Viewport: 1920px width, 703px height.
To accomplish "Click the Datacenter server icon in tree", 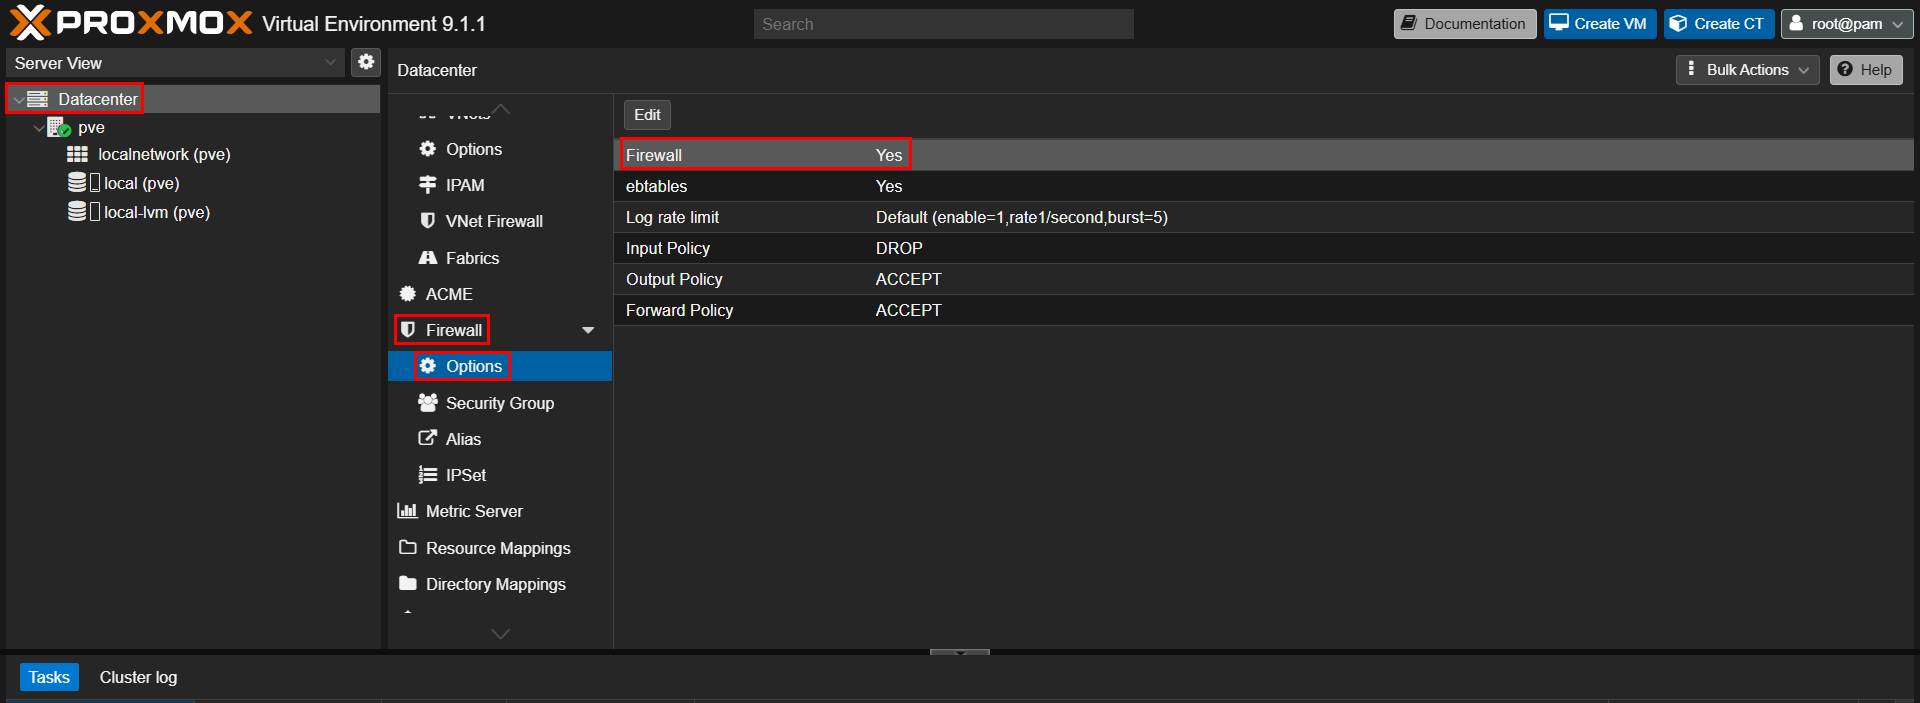I will click(x=38, y=99).
